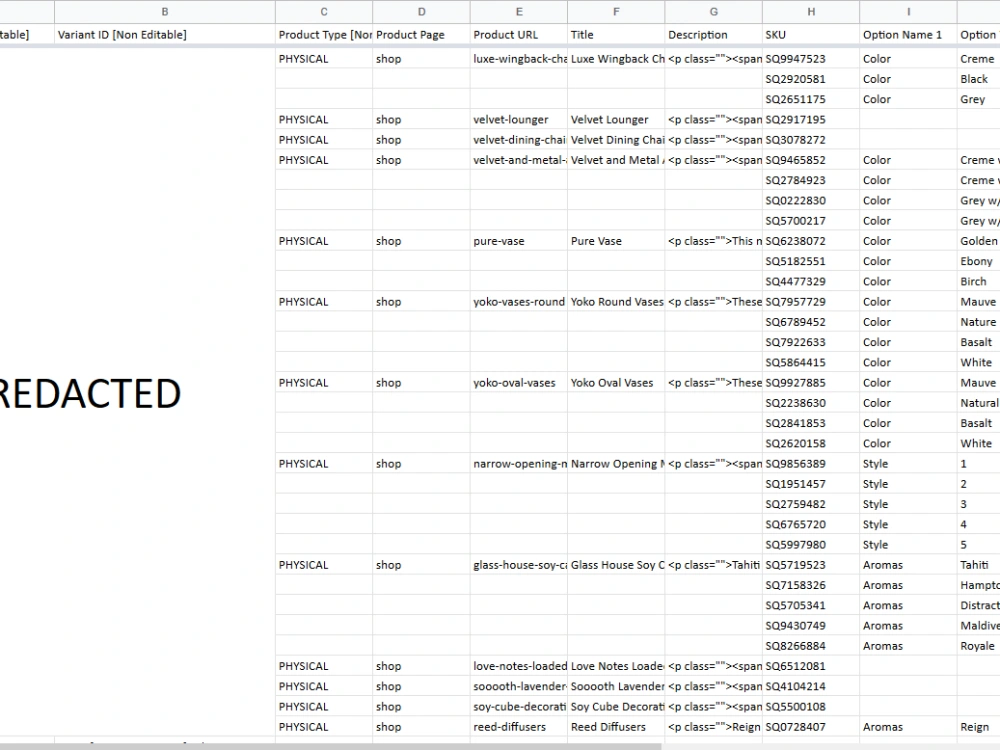Select 'Style' cell in SQ1951457 row

coord(908,484)
